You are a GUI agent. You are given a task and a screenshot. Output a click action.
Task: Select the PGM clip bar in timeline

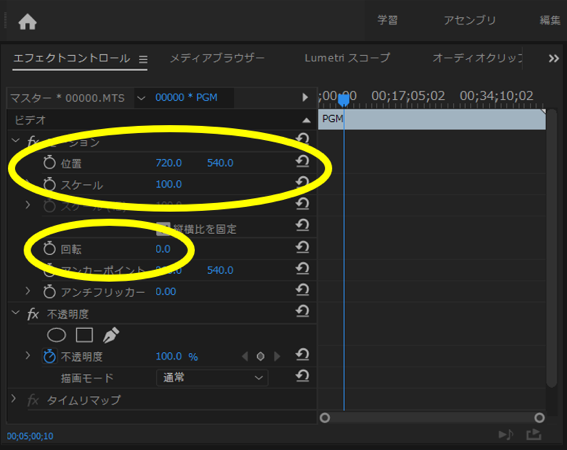pos(432,119)
